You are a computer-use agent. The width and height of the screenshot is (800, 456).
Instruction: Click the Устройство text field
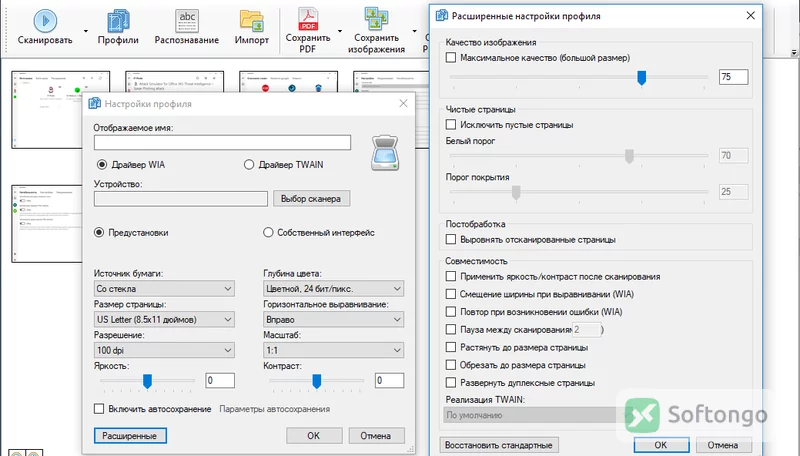(181, 199)
